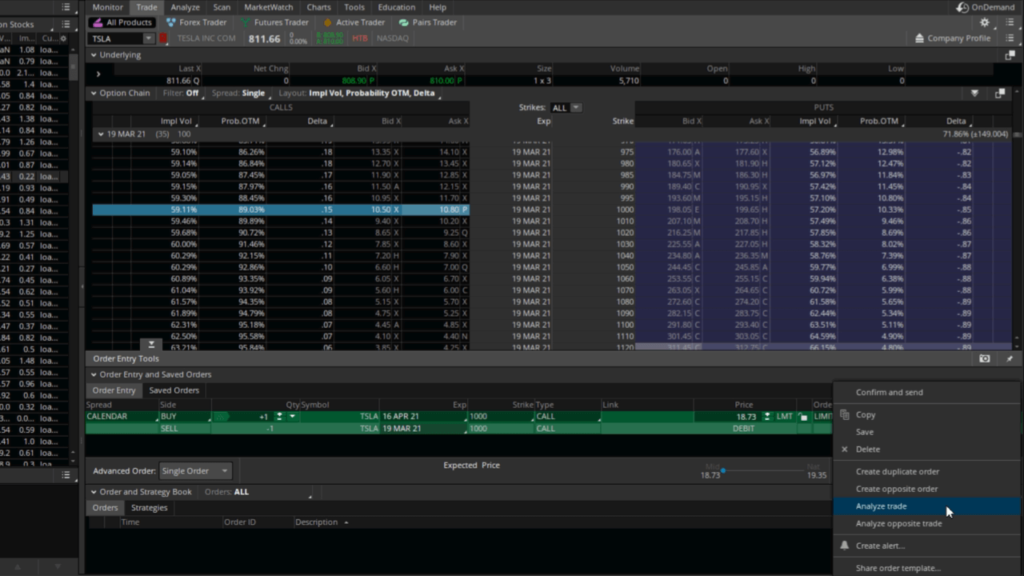1024x576 pixels.
Task: Collapse the Underlying section
Action: 94,56
